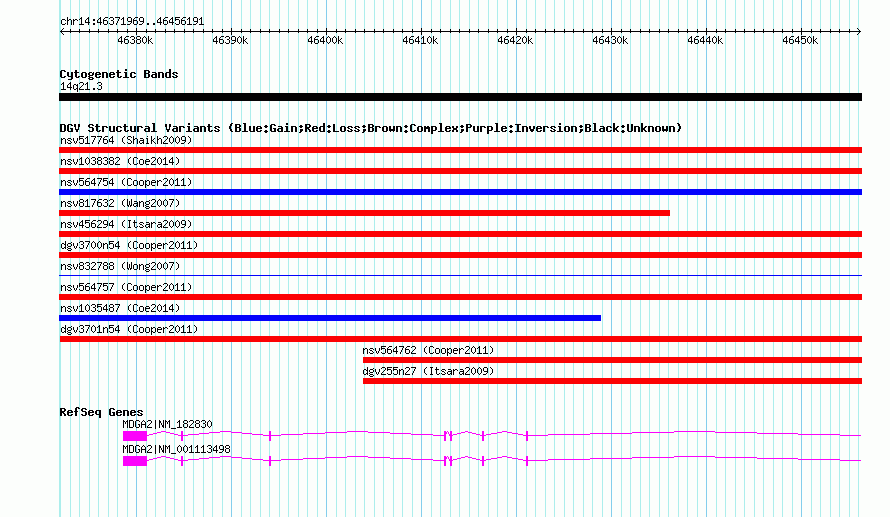
Task: Open the nsv456294 (Itsara2009) label
Action: tap(126, 224)
